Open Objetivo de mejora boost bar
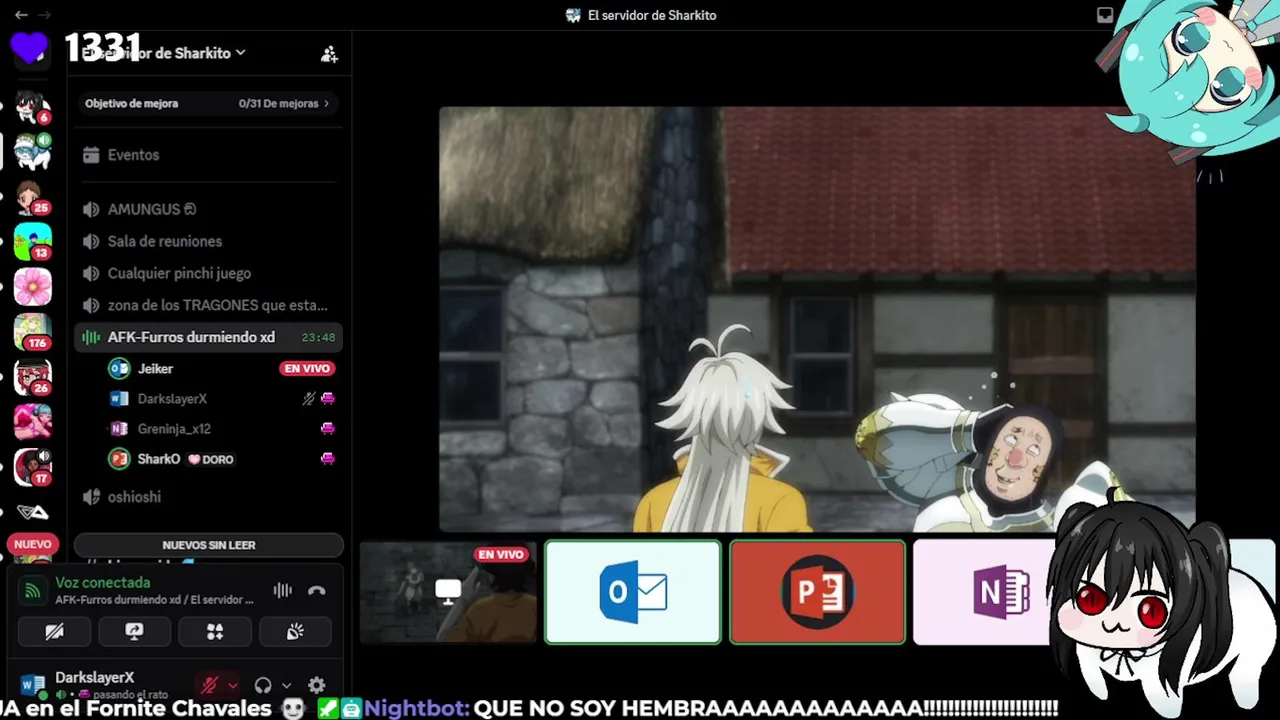The height and width of the screenshot is (720, 1280). (x=208, y=103)
